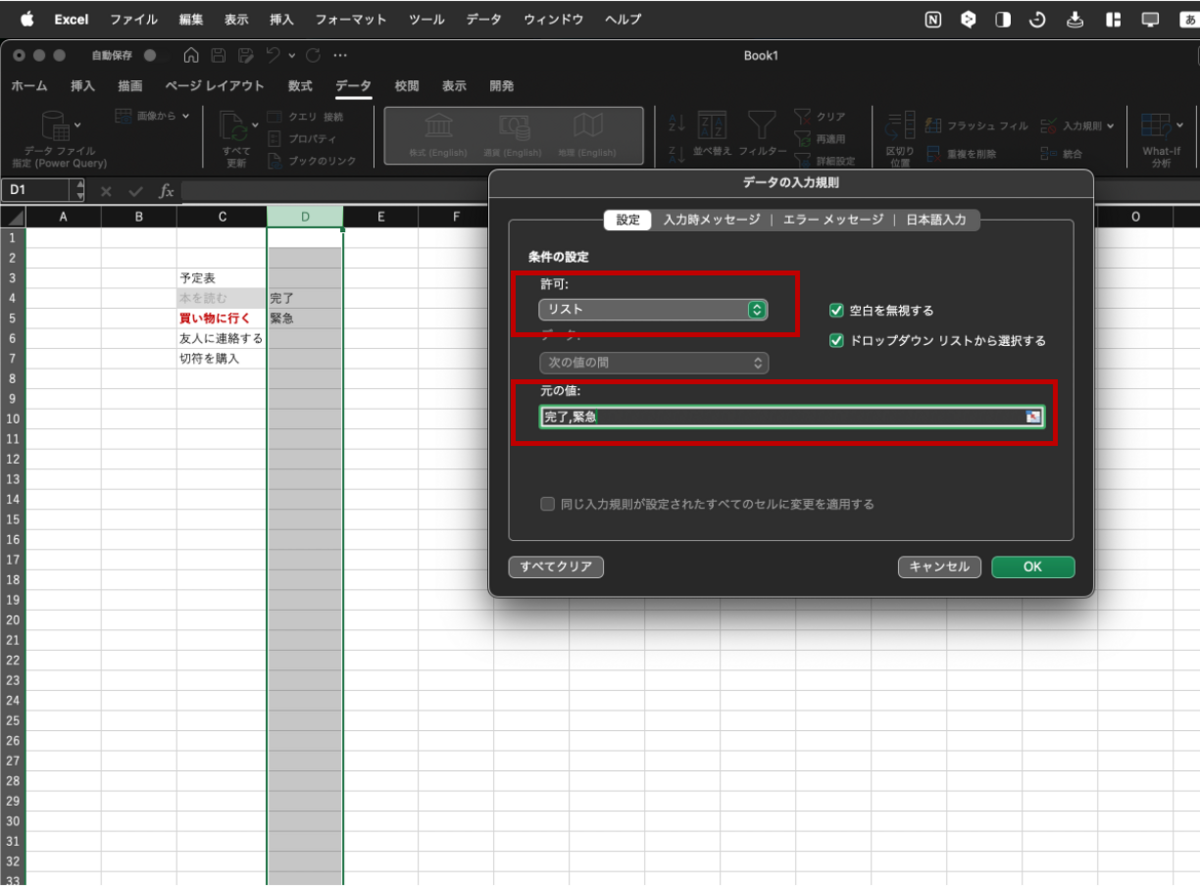The image size is (1200, 886).
Task: Click the 重複を削除 icon
Action: [933, 154]
